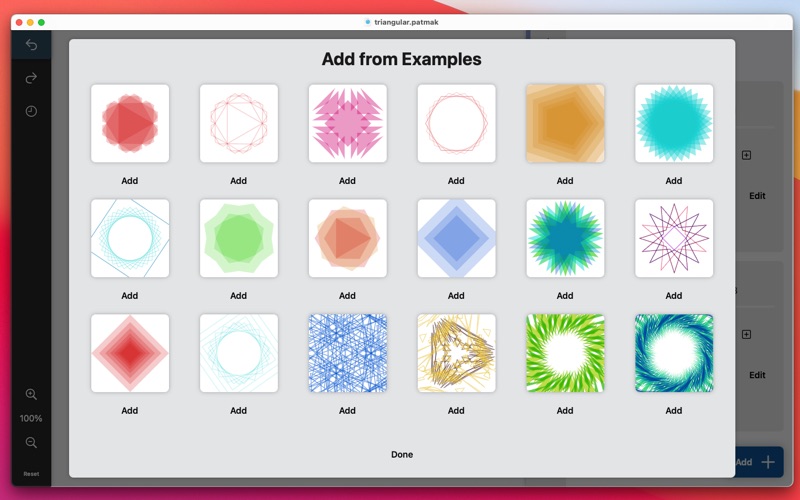Select the blue crisscross lines thumbnail
The height and width of the screenshot is (500, 800).
click(347, 353)
